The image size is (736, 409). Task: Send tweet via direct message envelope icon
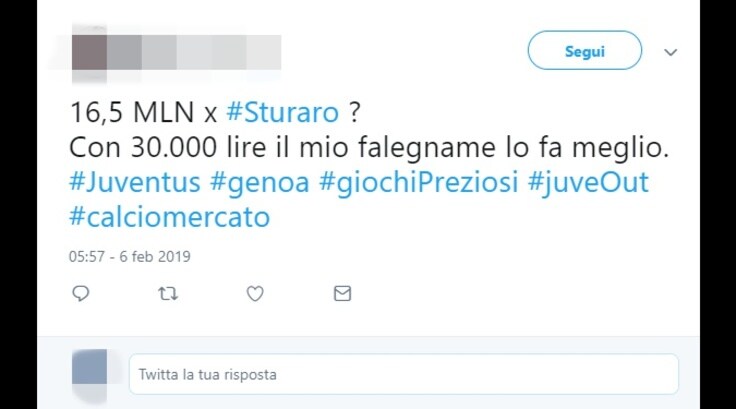click(342, 293)
